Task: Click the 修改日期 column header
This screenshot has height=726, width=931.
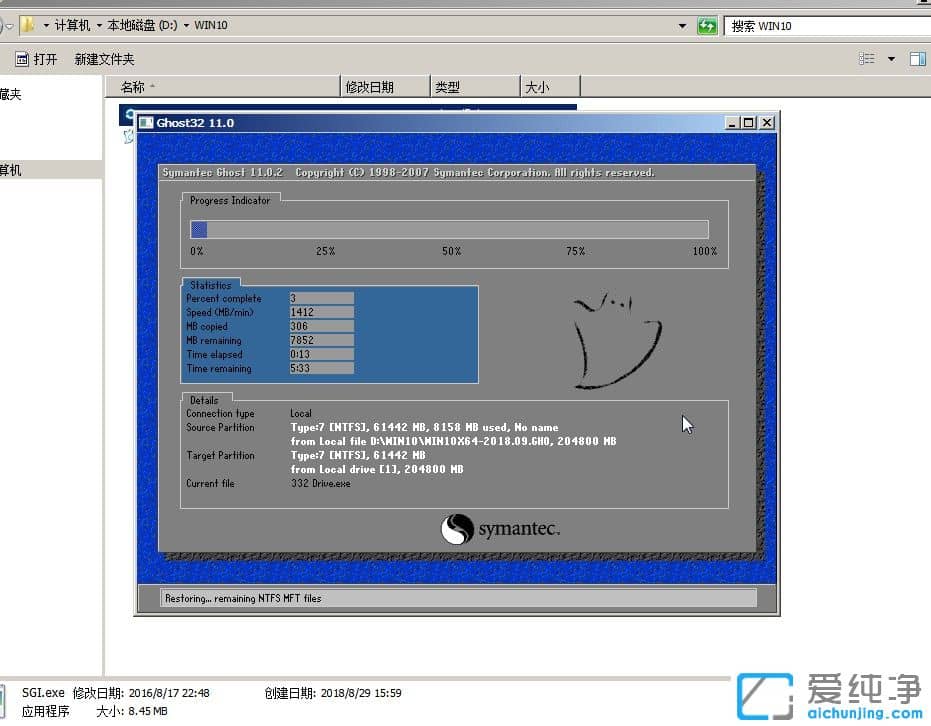Action: point(385,87)
